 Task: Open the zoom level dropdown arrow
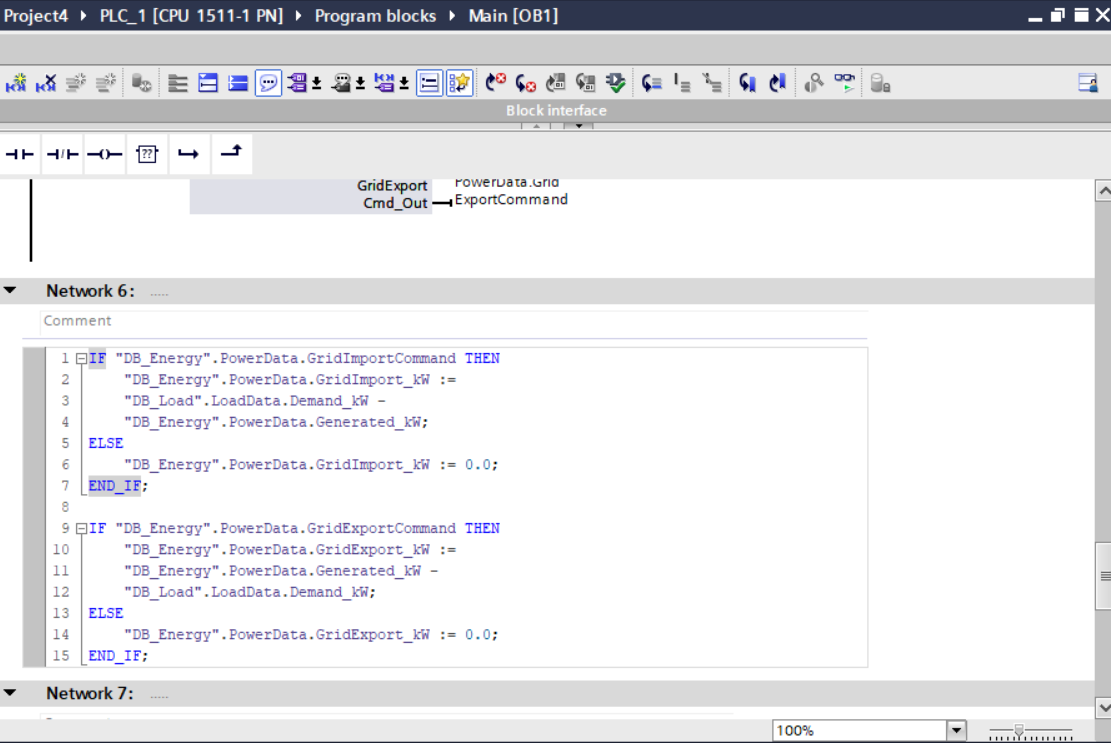click(x=956, y=730)
